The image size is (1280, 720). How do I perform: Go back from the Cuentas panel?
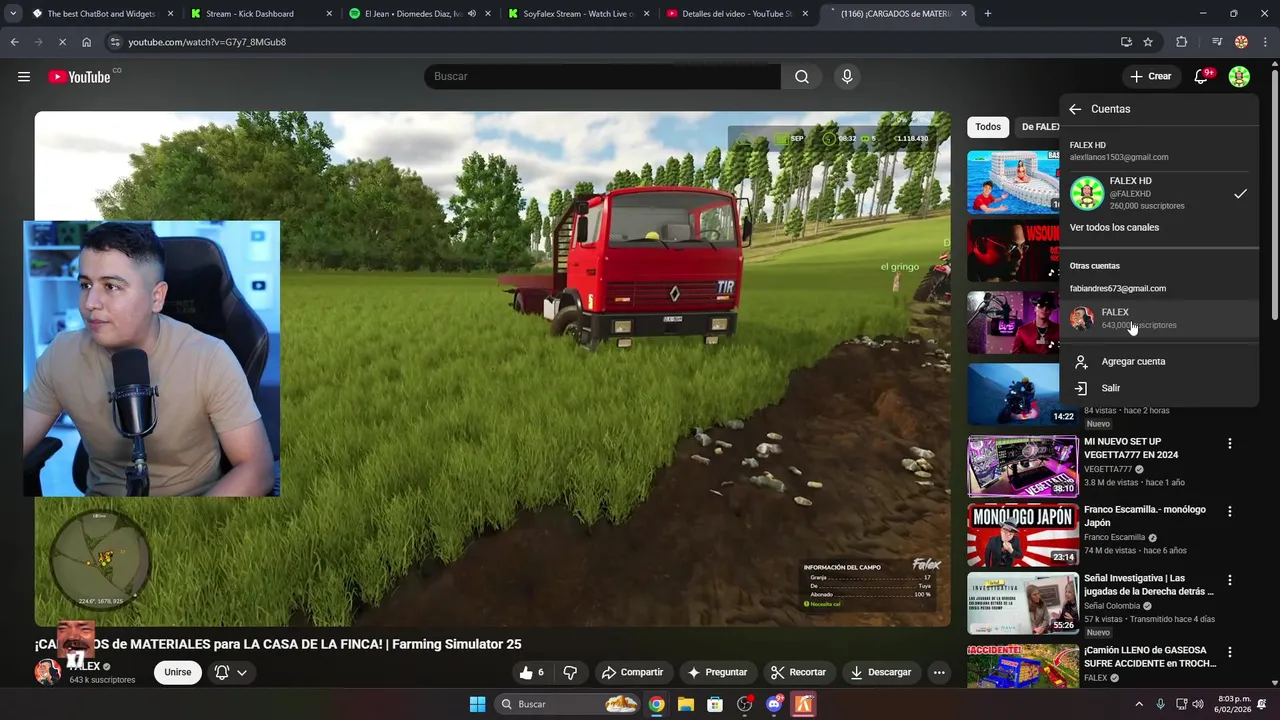point(1075,109)
